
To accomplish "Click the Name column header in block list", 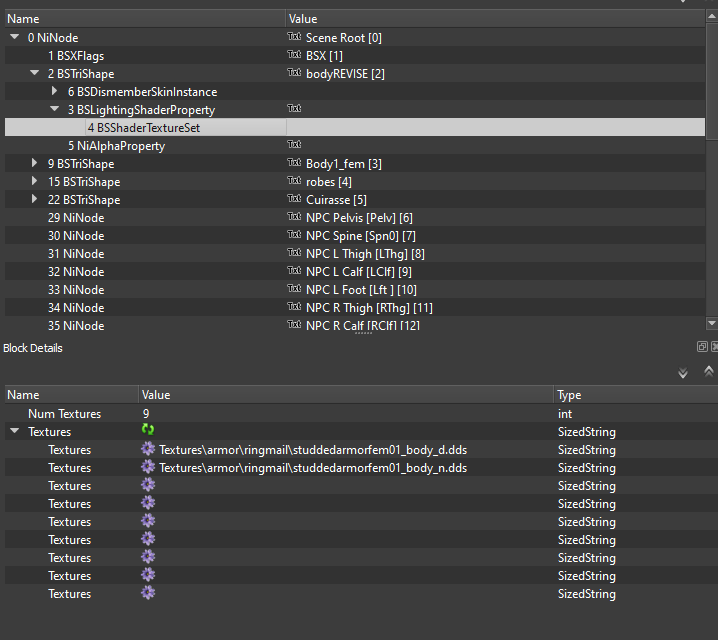I will point(145,19).
